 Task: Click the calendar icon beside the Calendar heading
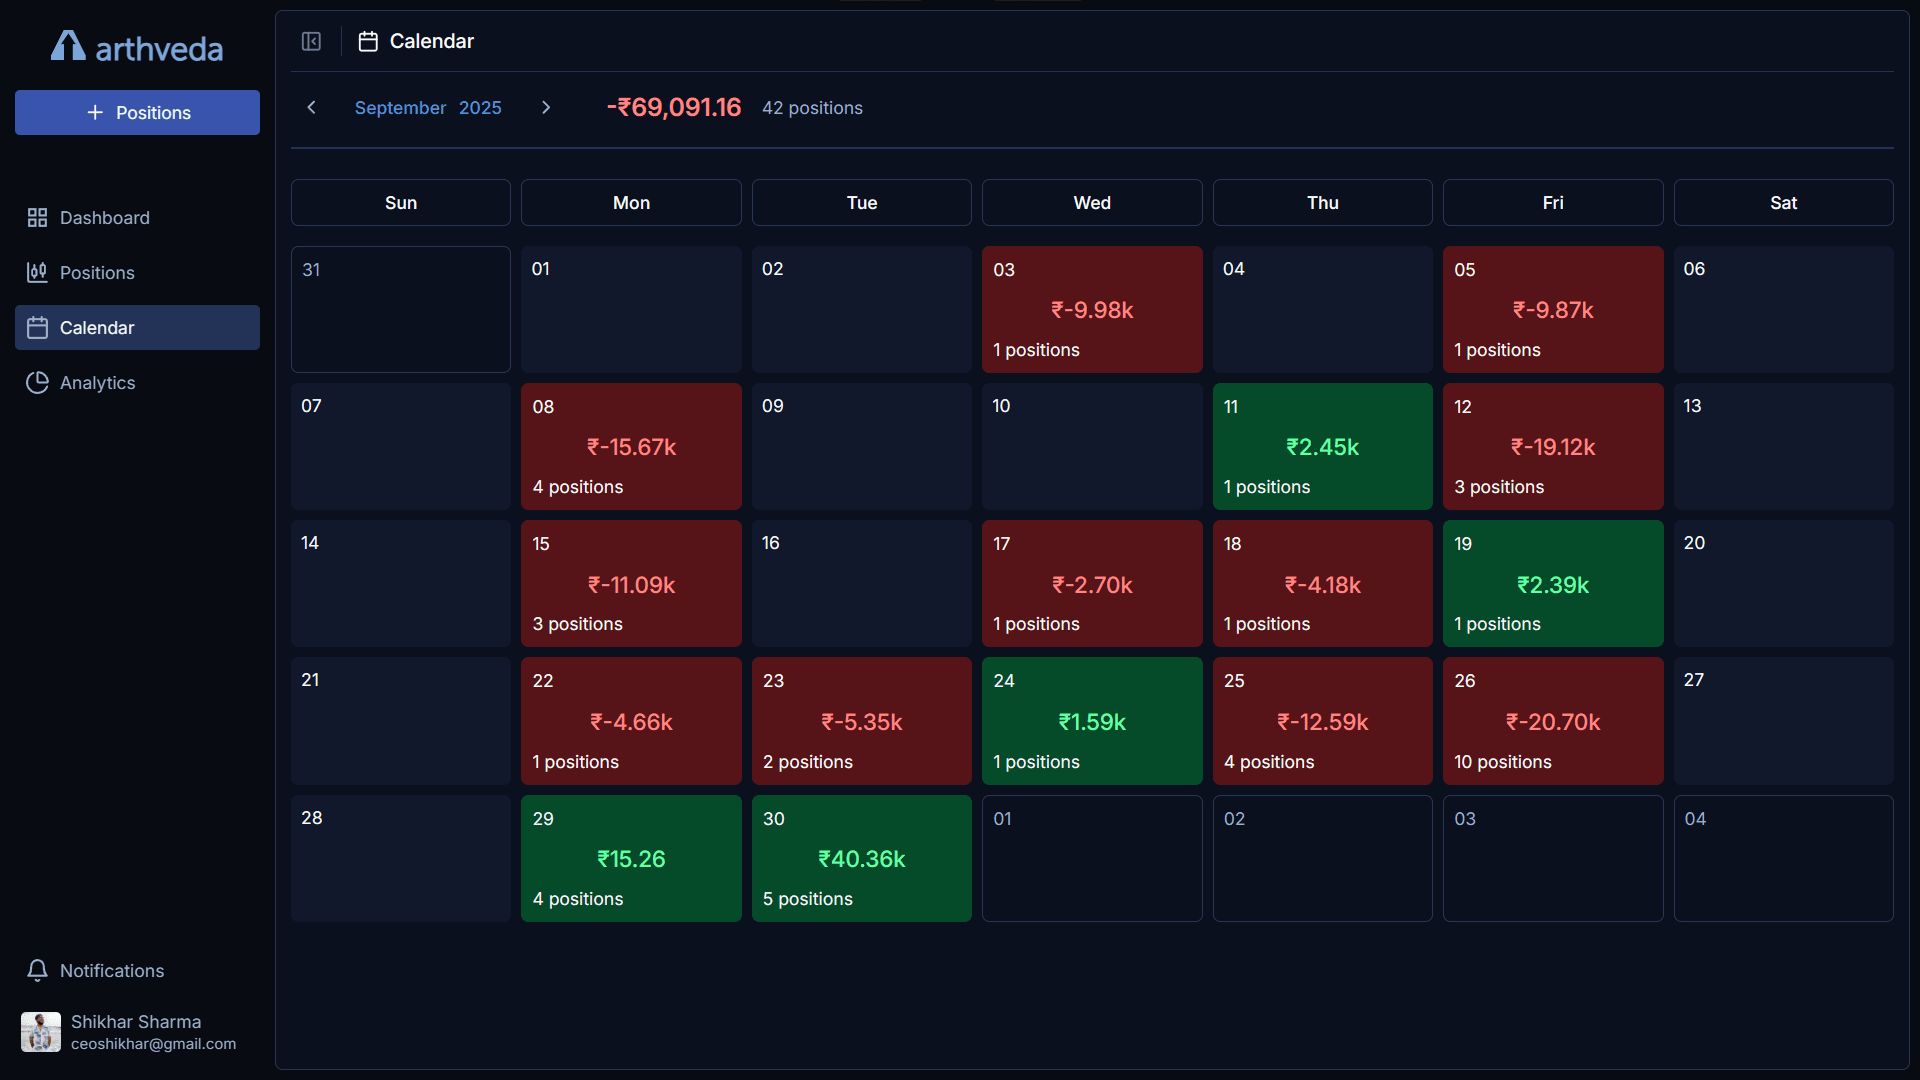367,41
